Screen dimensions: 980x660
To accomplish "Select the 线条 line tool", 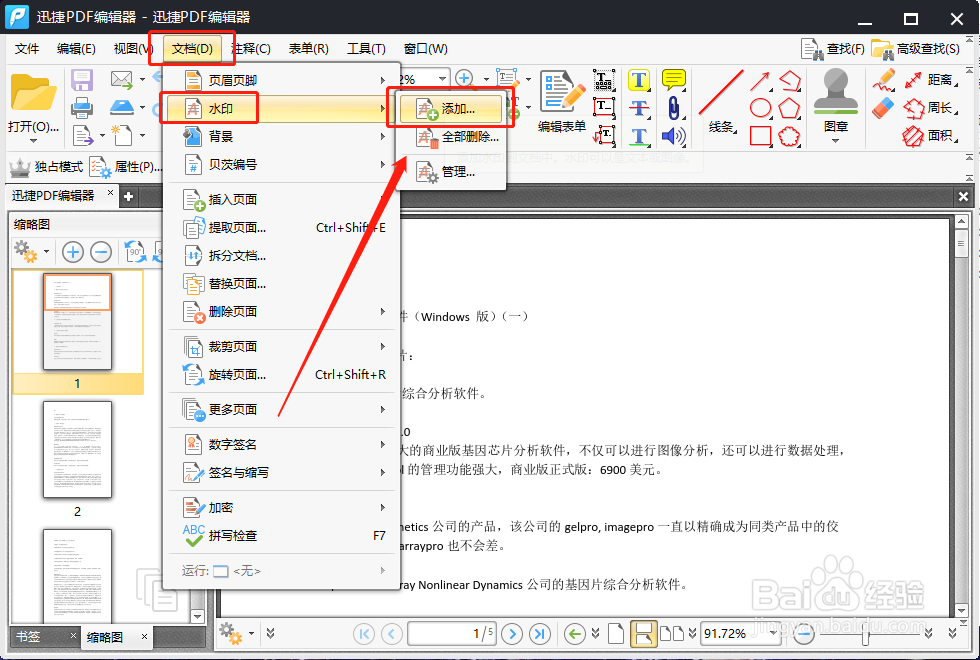I will point(721,101).
